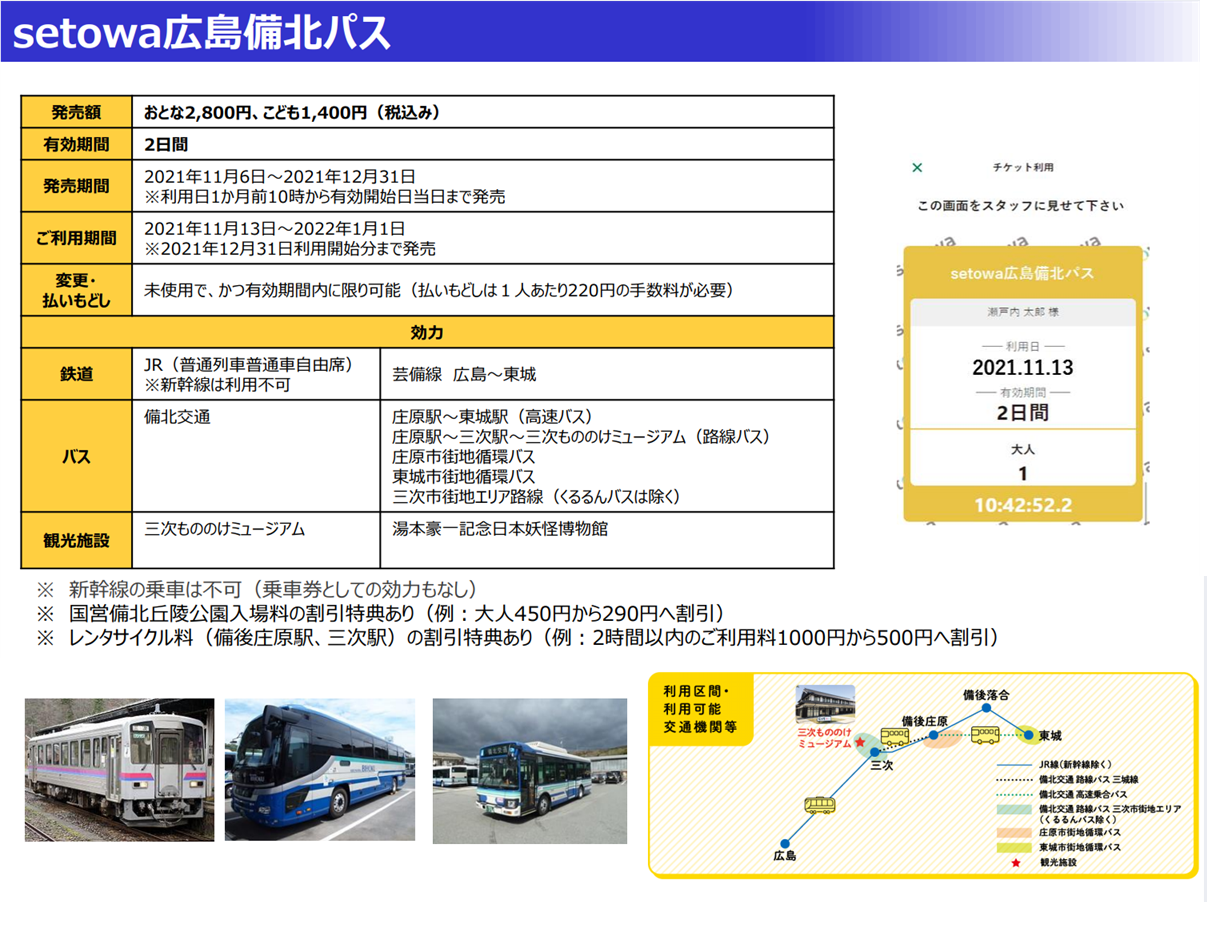Viewport: 1218px width, 940px height.
Task: Close the チケット利用 ticket screen with X
Action: (917, 168)
